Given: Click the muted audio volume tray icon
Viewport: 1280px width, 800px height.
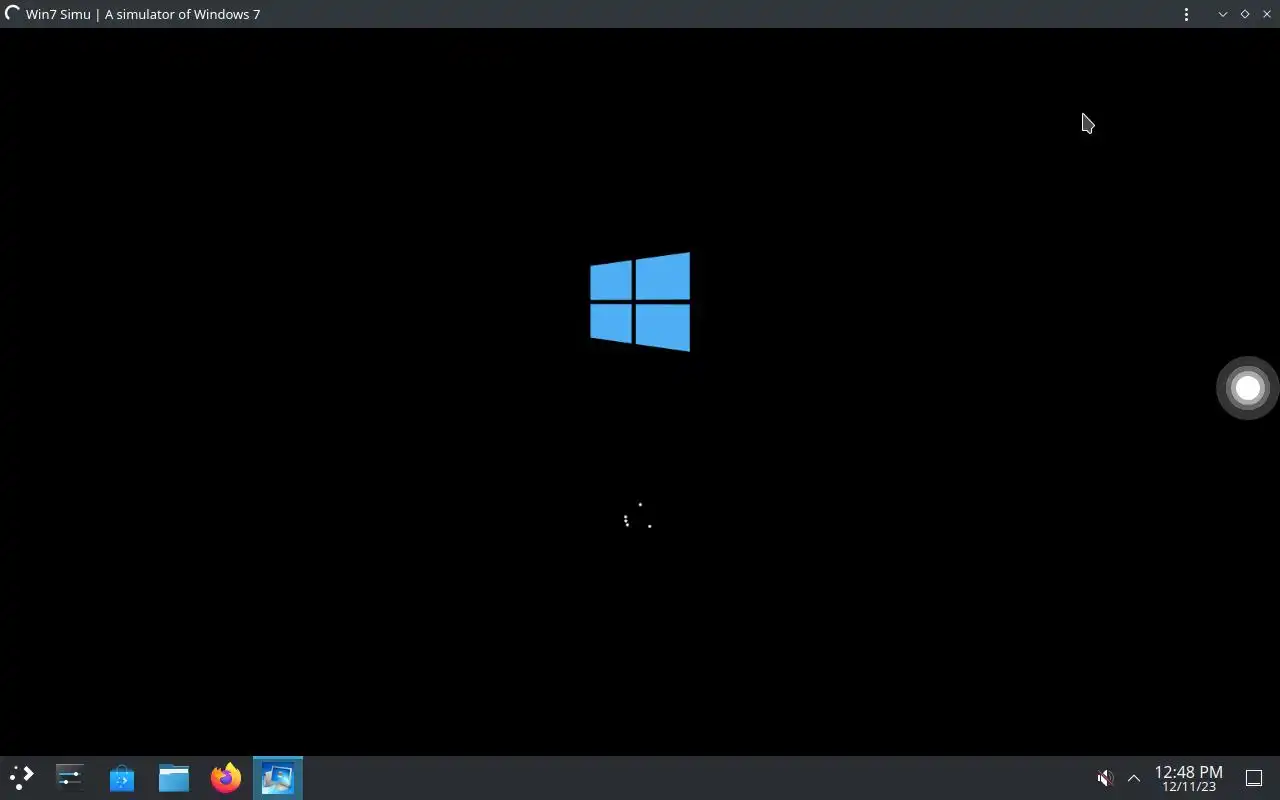Looking at the screenshot, I should (x=1105, y=778).
